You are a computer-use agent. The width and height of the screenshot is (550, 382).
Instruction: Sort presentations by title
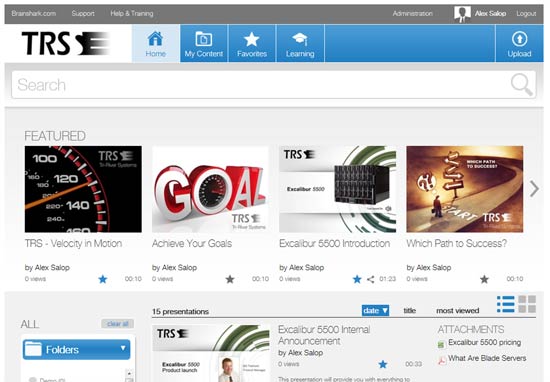[x=410, y=310]
